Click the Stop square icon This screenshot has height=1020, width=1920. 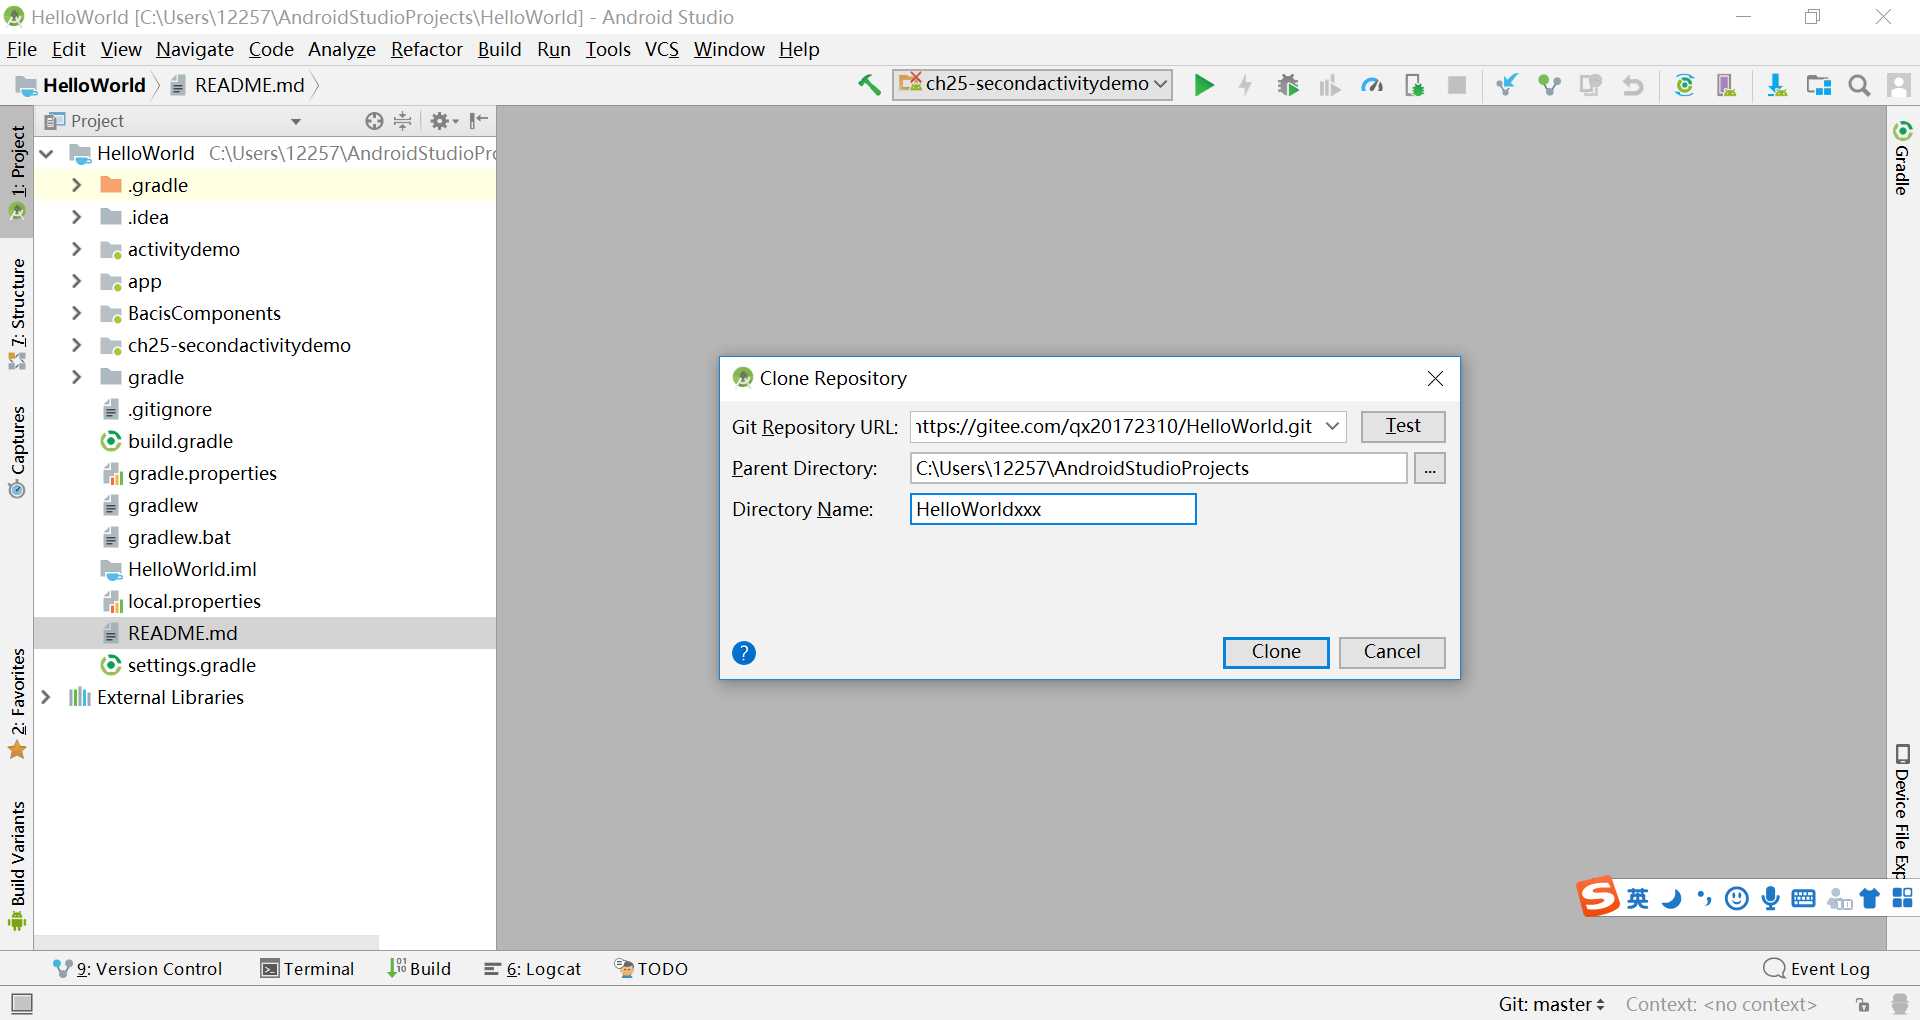click(1457, 85)
